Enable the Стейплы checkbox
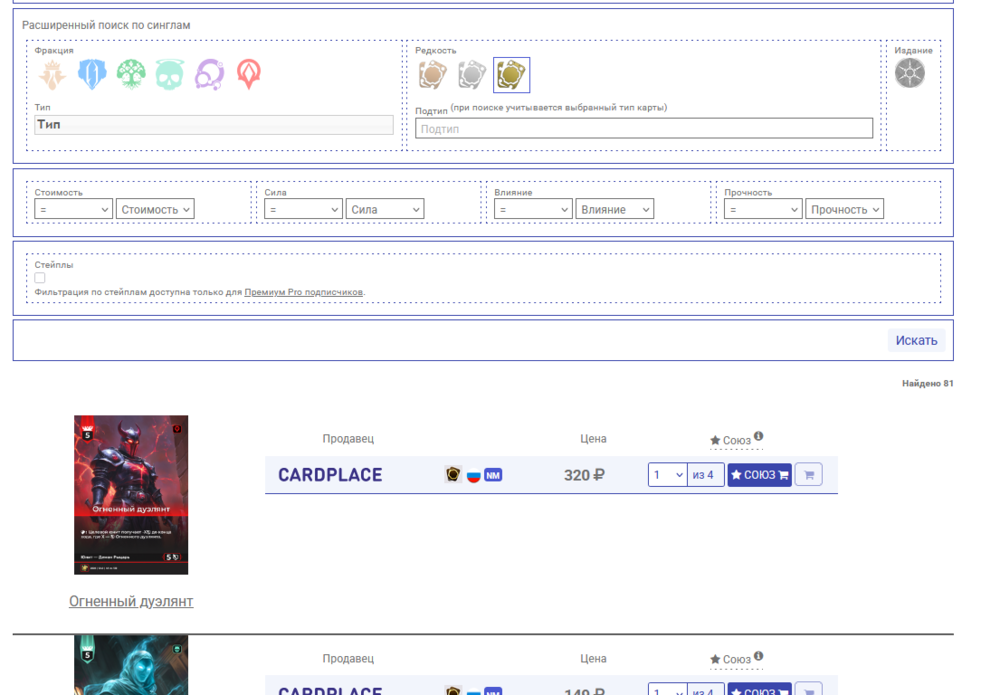 (40, 278)
